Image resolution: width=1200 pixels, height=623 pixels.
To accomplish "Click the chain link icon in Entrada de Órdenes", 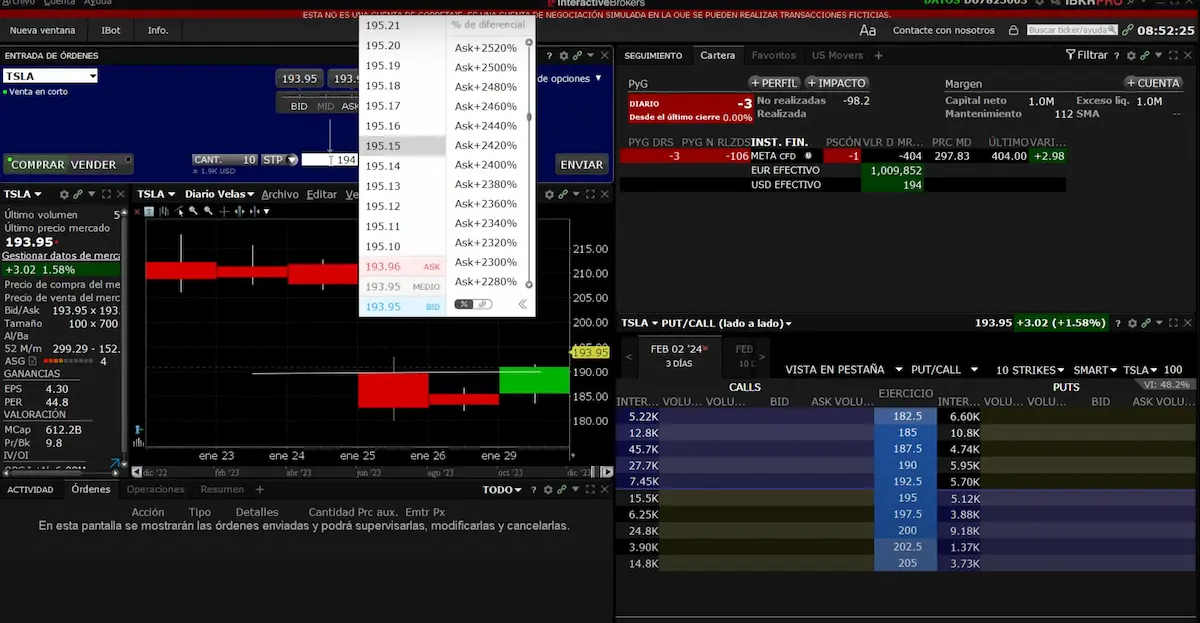I will point(577,56).
